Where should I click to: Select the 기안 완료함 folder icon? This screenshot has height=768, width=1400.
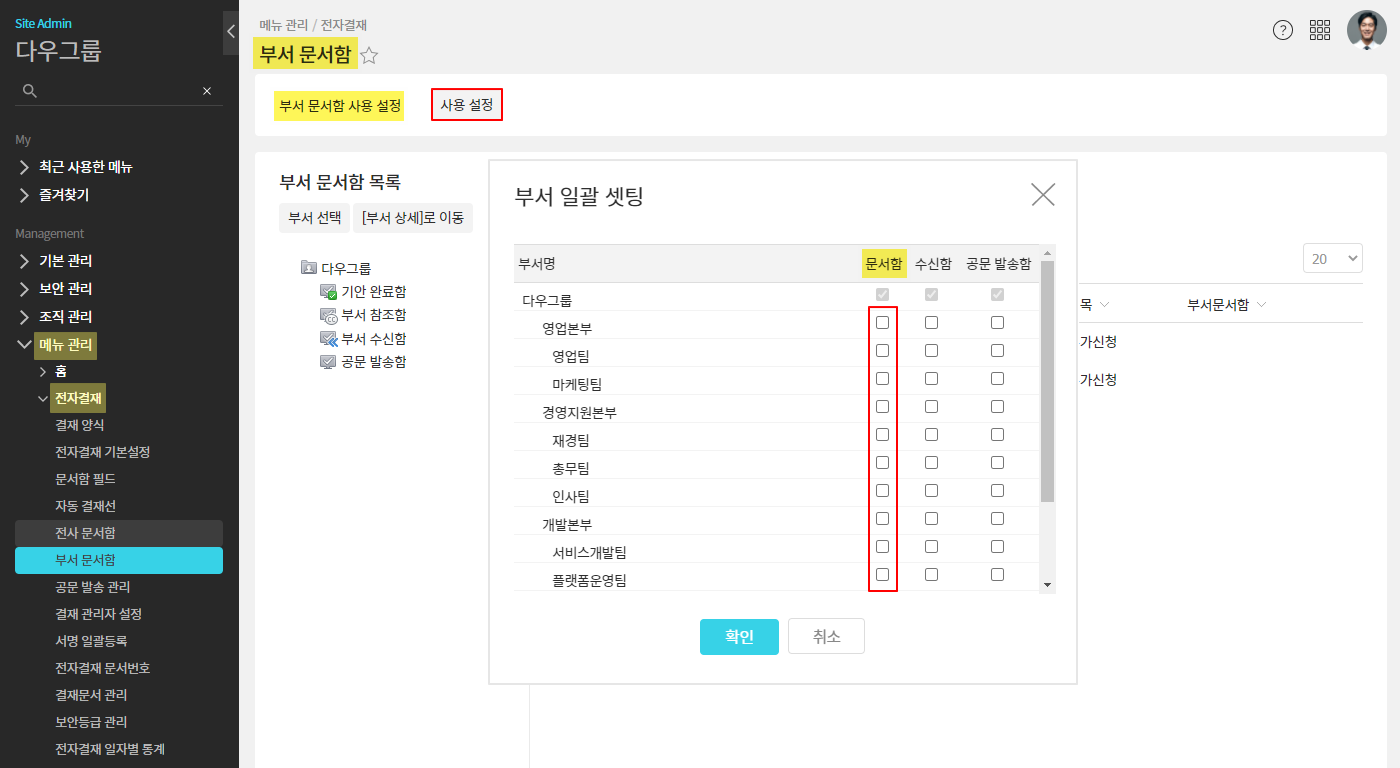(x=329, y=291)
